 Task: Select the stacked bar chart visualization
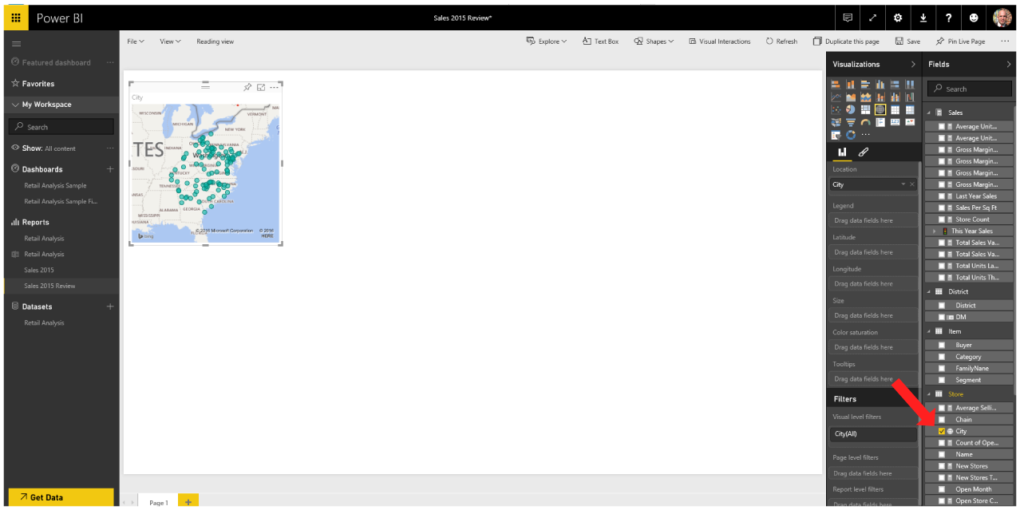click(x=836, y=84)
